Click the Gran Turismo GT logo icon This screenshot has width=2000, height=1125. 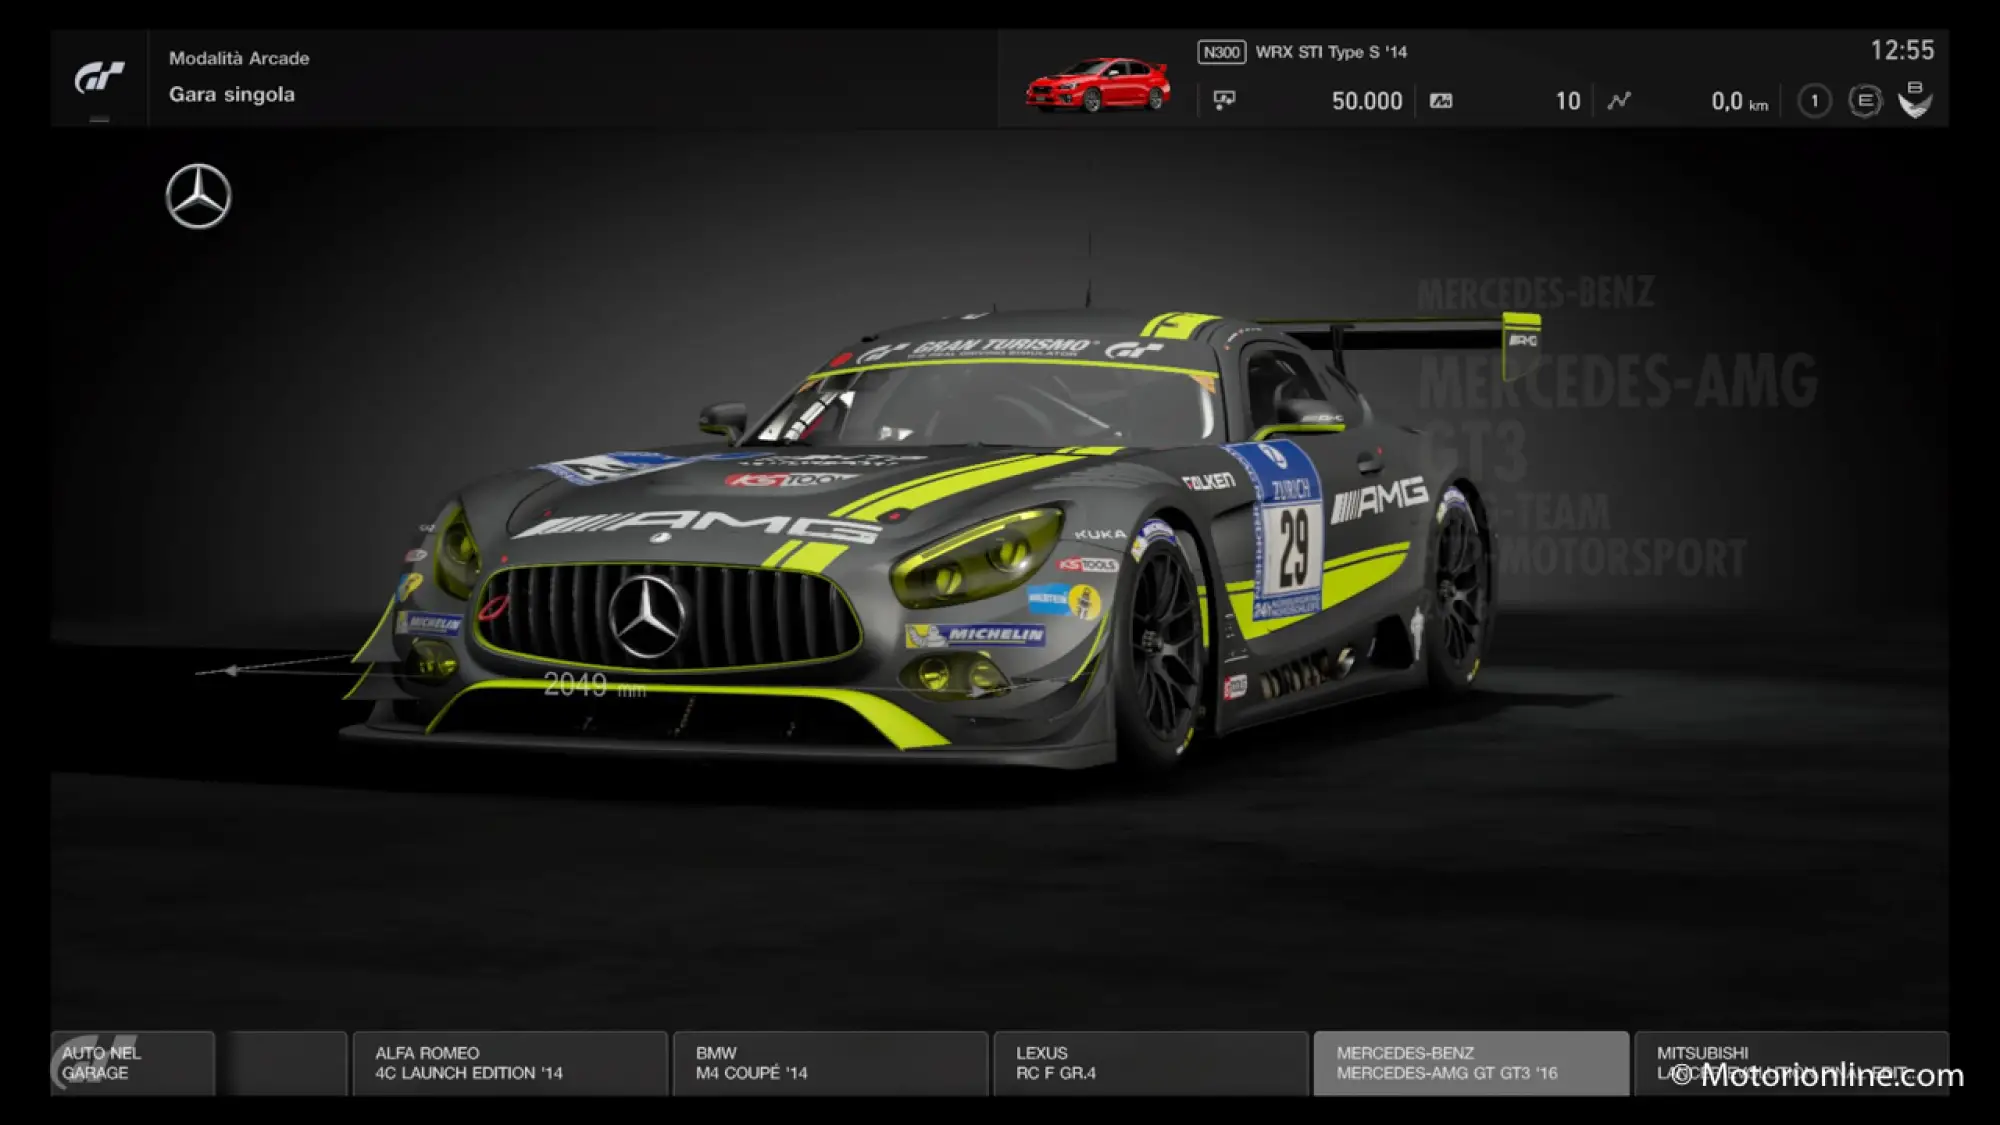click(x=99, y=77)
